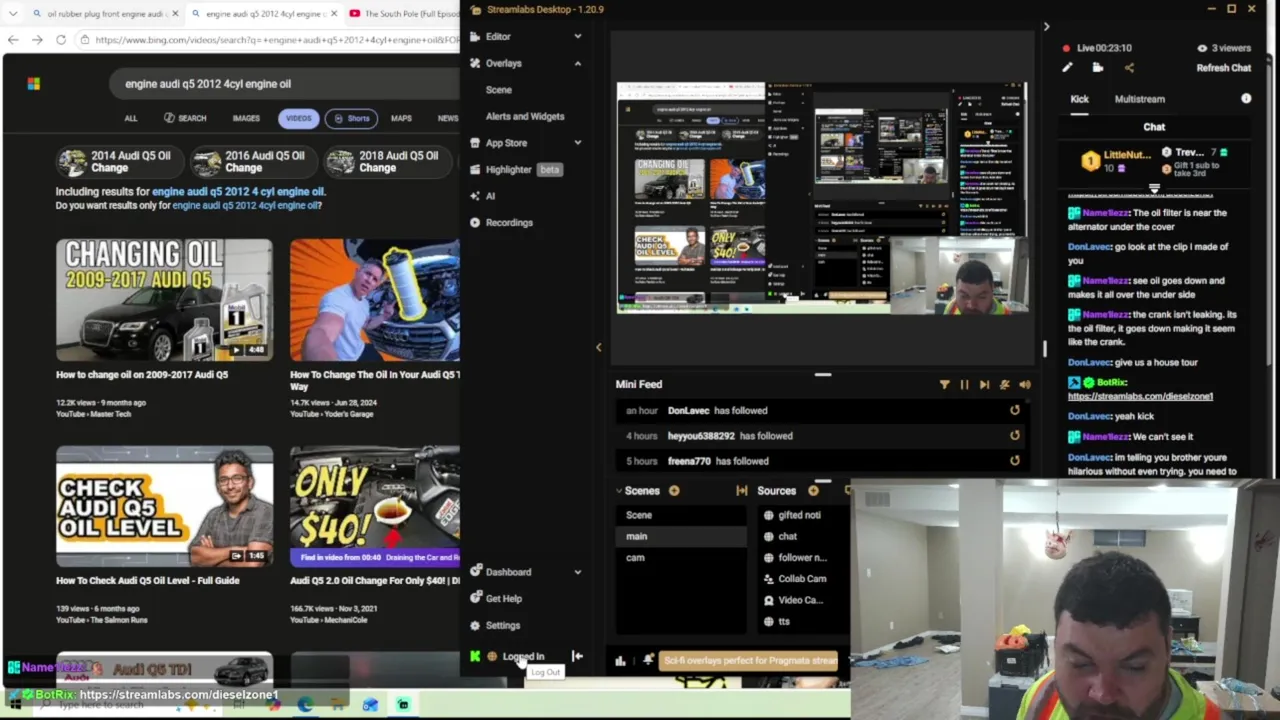
Task: Click the notifications bell in the footer
Action: [x=648, y=660]
